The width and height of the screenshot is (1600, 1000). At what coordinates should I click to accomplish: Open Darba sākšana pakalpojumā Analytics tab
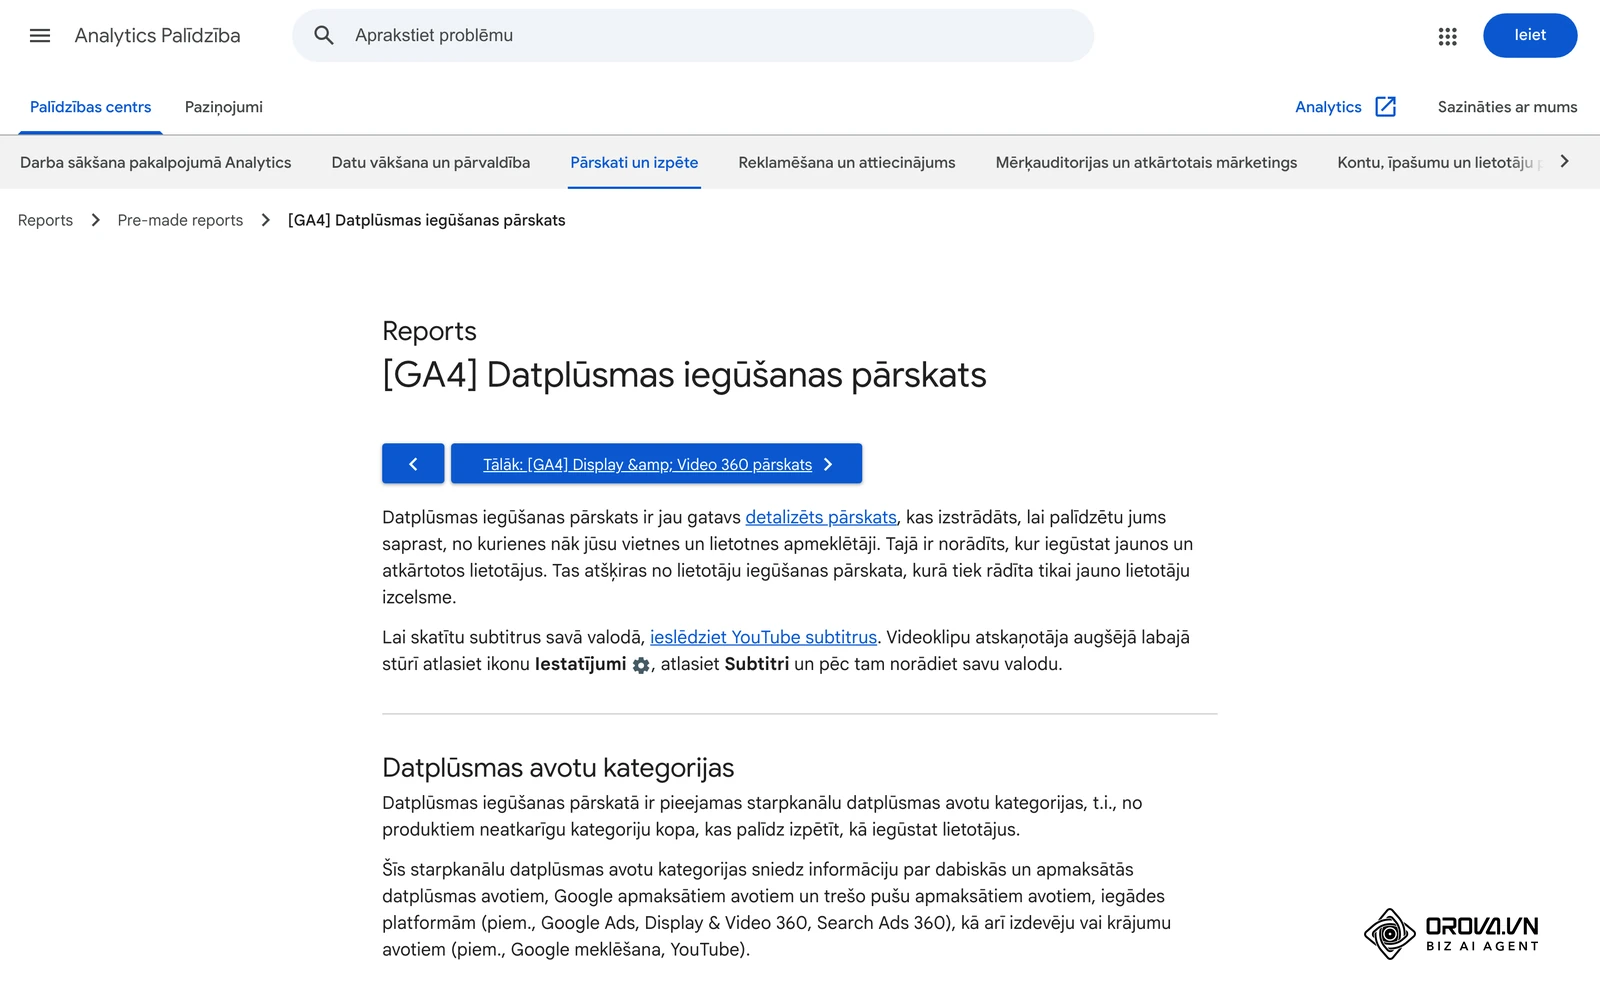point(156,163)
